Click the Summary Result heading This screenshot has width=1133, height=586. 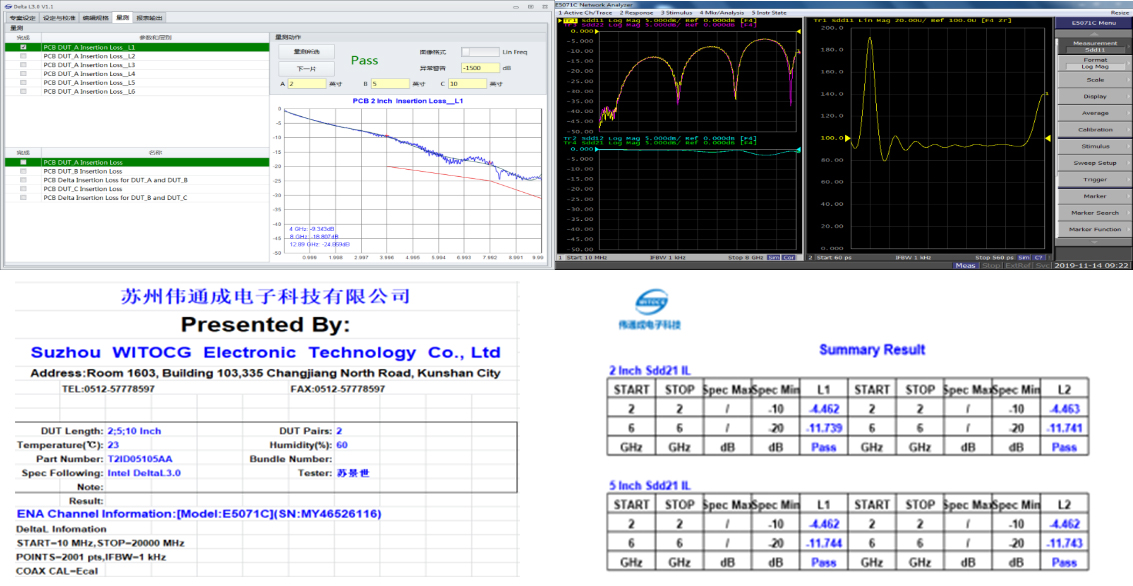coord(872,350)
